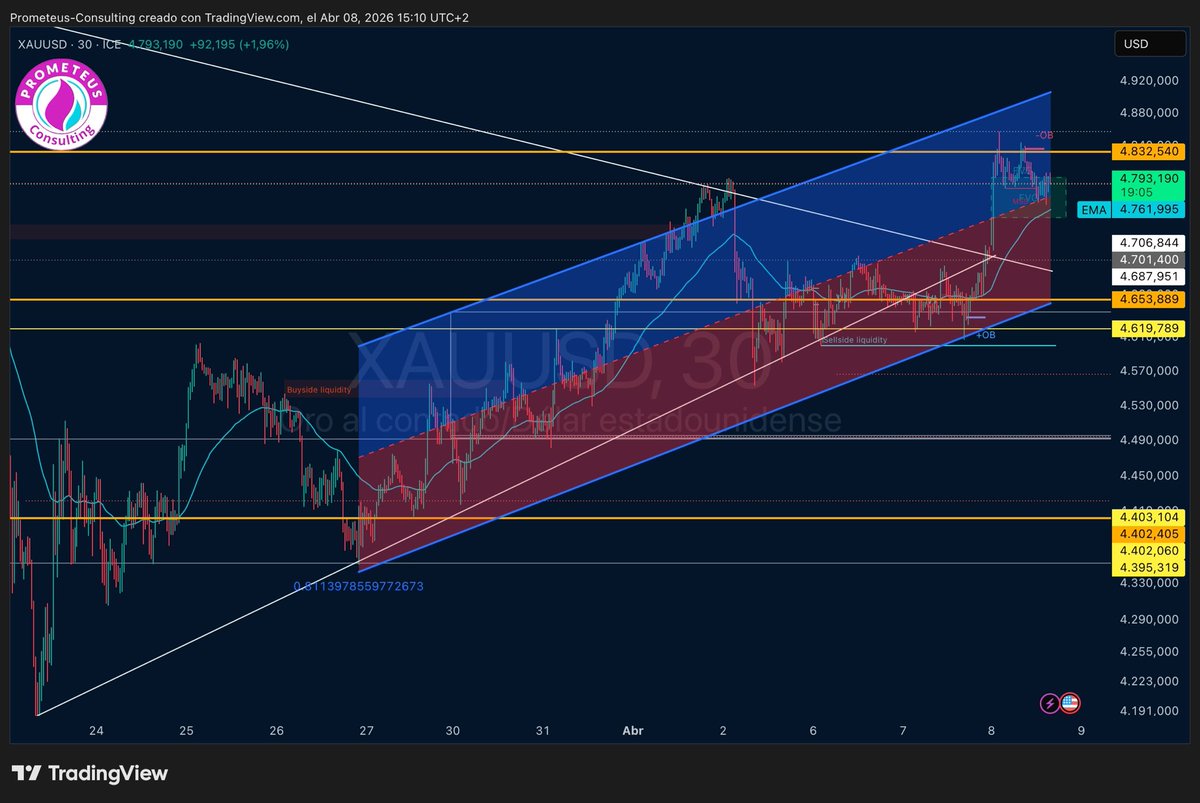Click the 4.832,540 orange price label
Screen dimensions: 1200x803
(1149, 152)
